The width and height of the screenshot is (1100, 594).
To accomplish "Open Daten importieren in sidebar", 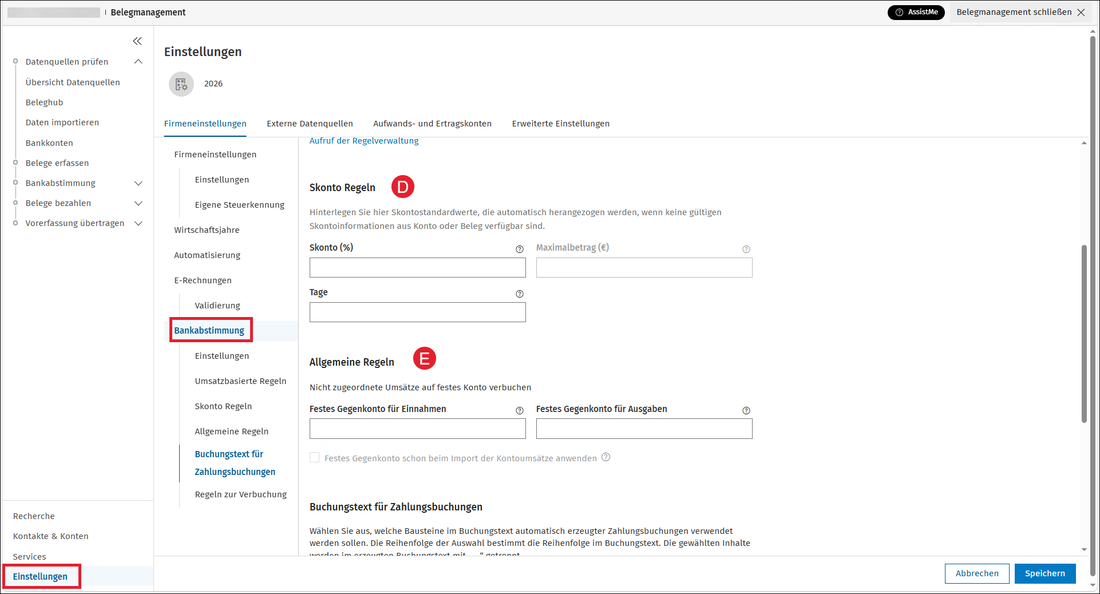I will 62,123.
